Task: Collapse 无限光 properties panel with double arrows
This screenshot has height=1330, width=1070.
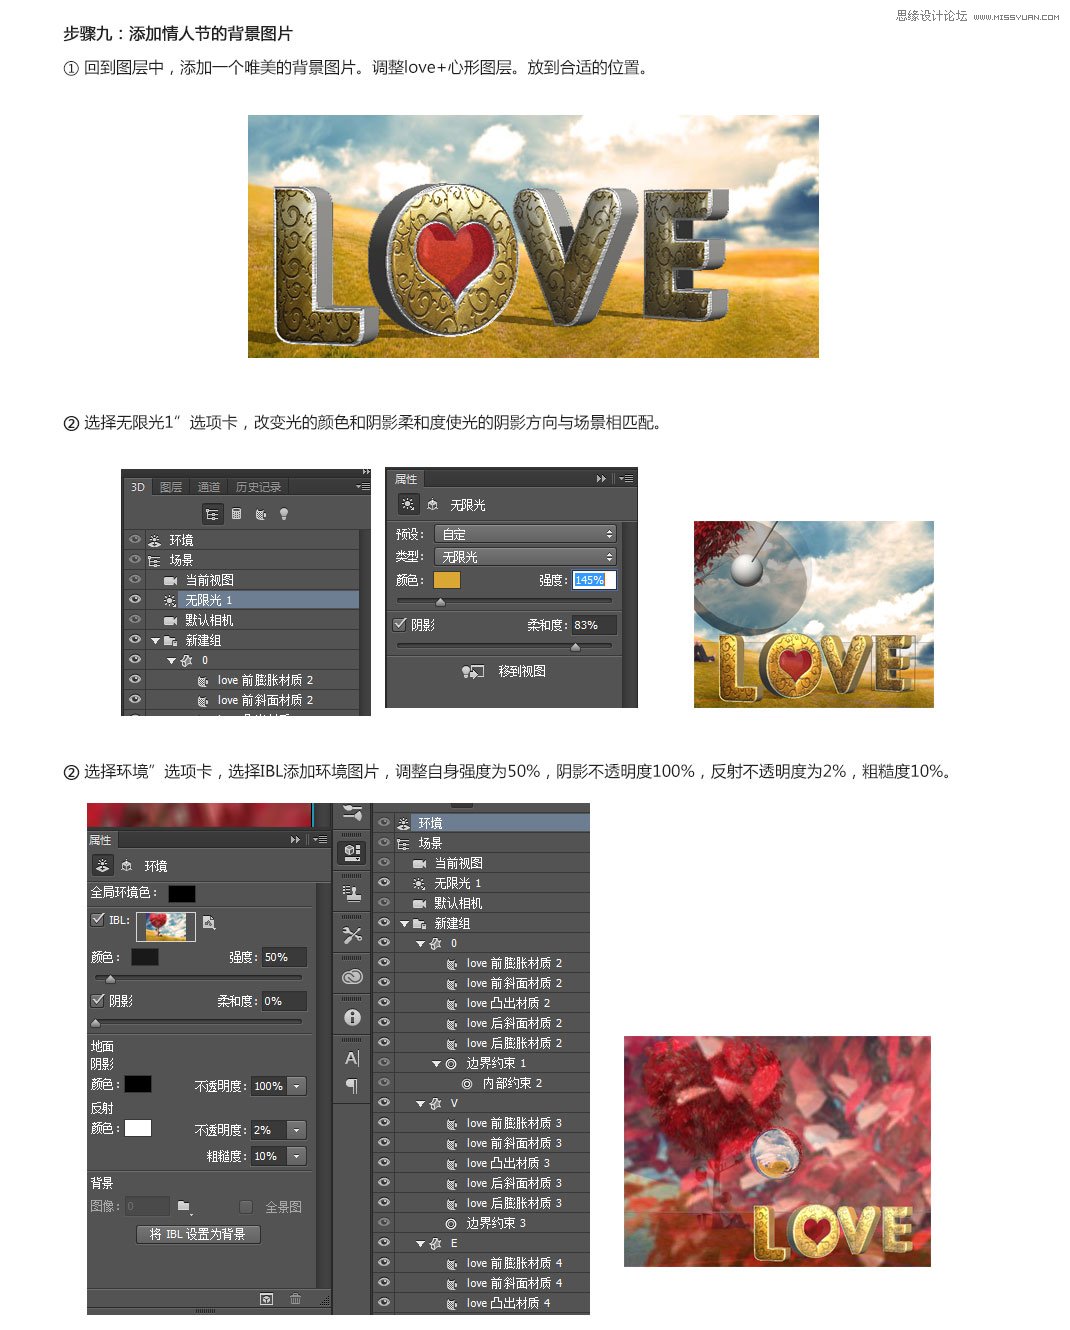Action: 601,479
